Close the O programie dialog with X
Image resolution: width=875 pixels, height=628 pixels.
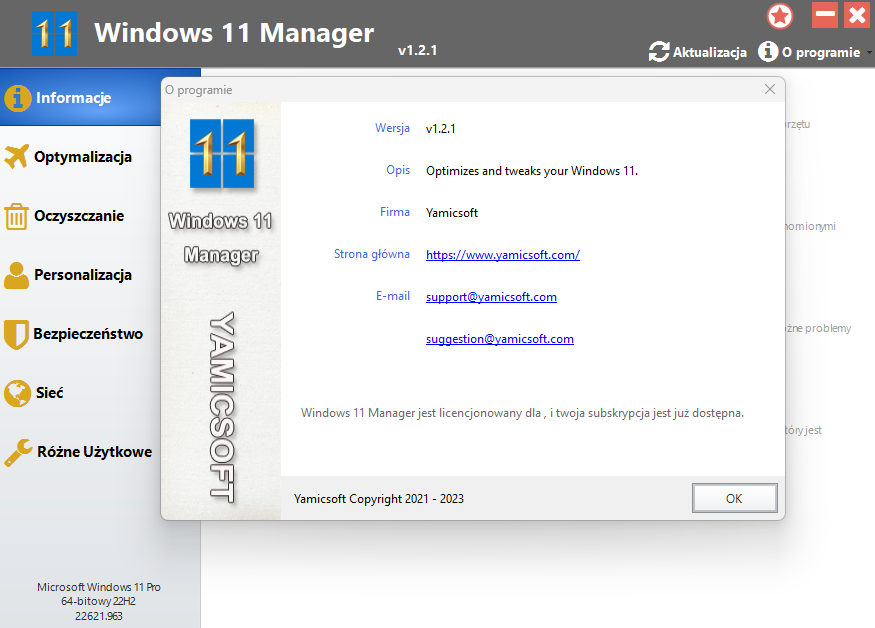click(x=770, y=89)
